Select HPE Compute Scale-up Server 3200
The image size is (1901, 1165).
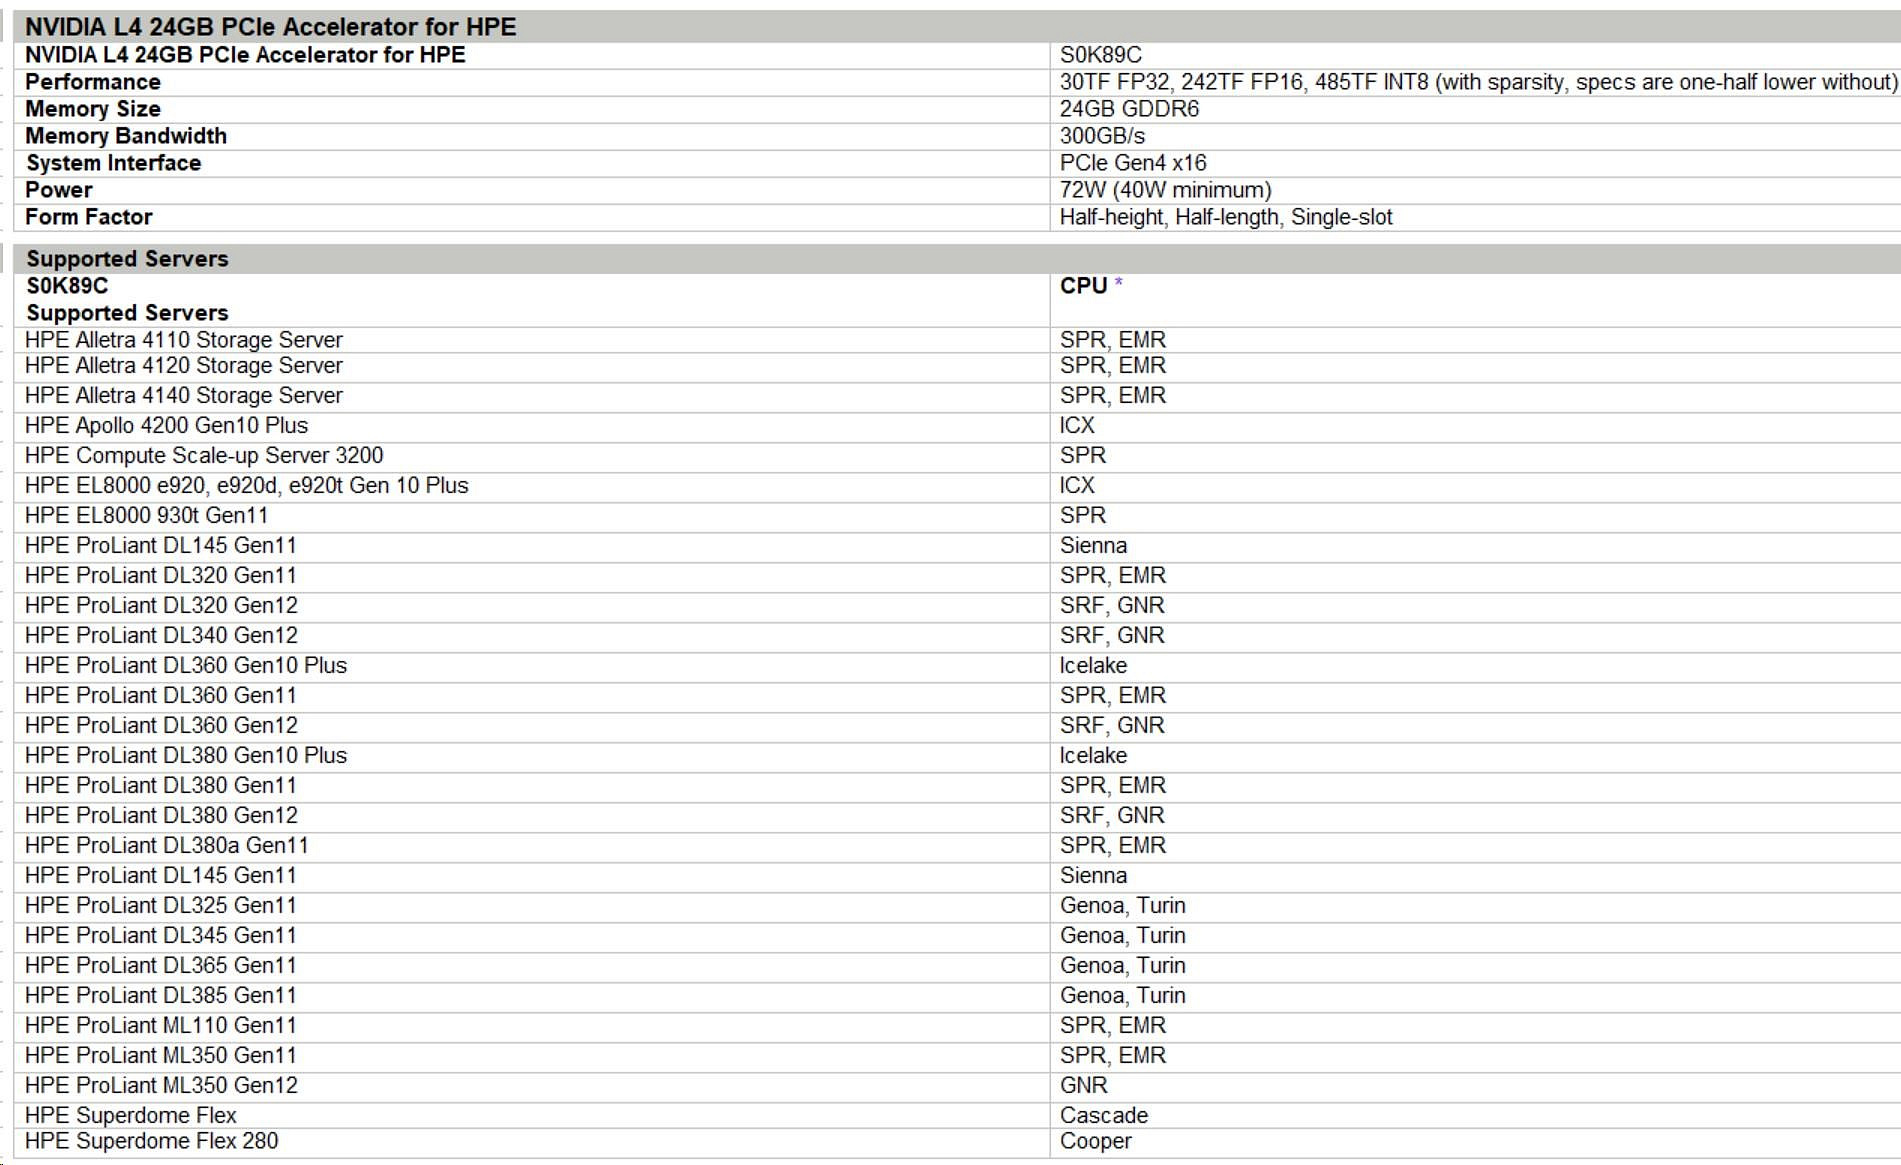point(204,456)
